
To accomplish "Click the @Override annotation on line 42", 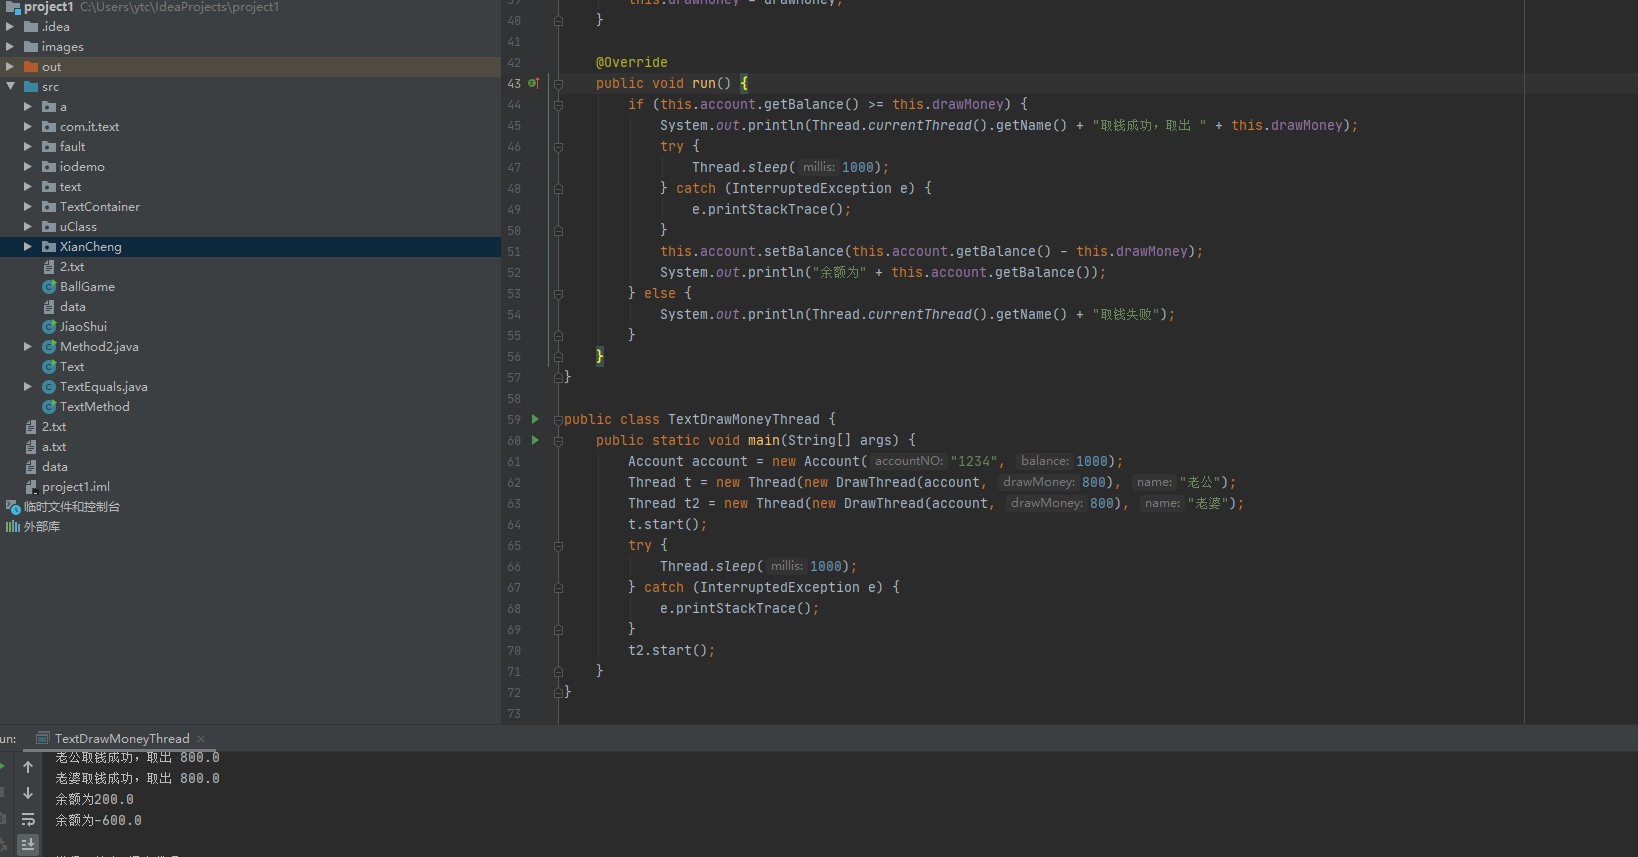I will coord(631,62).
